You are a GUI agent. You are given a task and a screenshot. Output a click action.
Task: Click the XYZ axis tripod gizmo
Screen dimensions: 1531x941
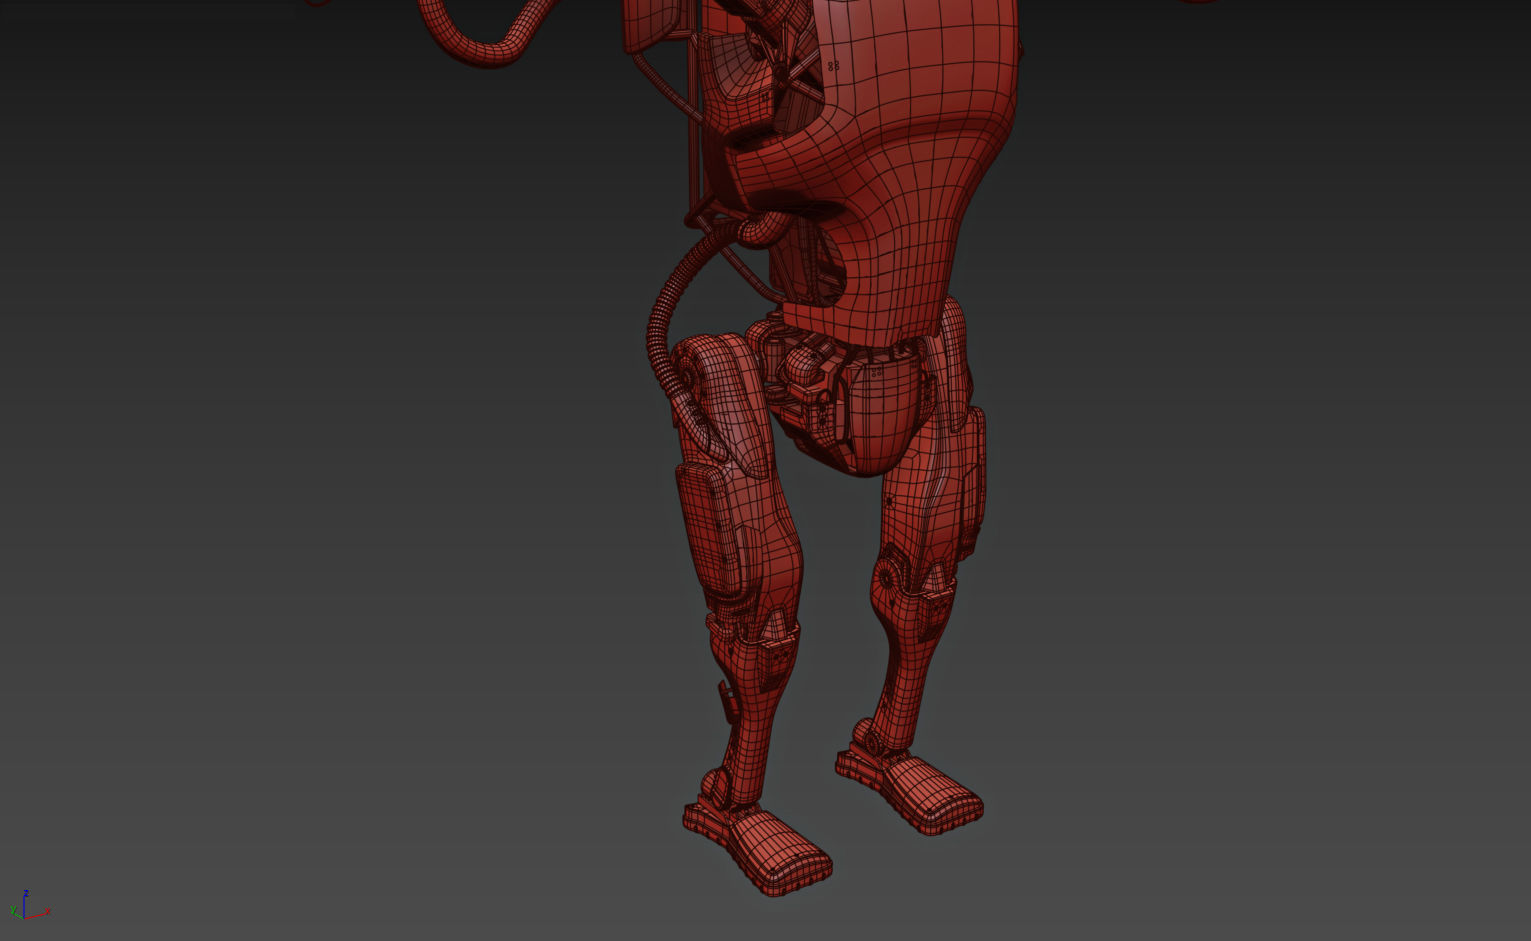click(28, 906)
